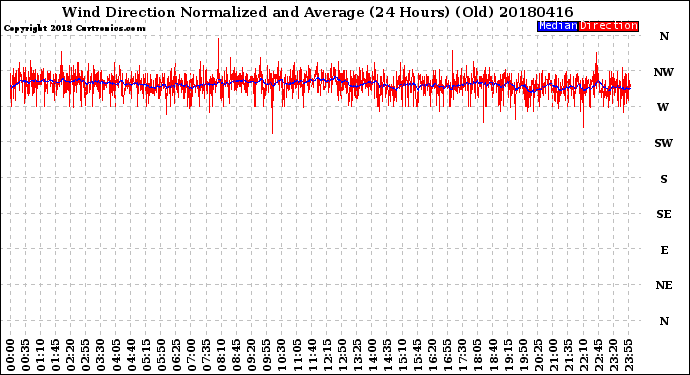
Task: Click the 11:05 time label
Action: (x=297, y=355)
